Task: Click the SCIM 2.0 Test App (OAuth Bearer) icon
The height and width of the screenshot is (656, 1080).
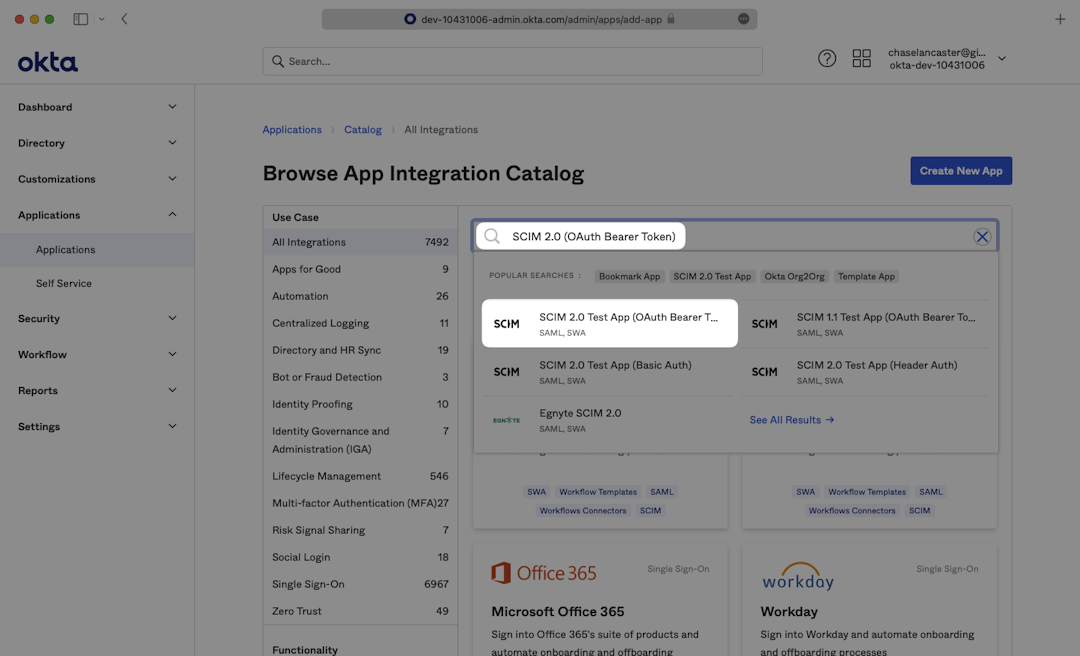Action: (x=506, y=323)
